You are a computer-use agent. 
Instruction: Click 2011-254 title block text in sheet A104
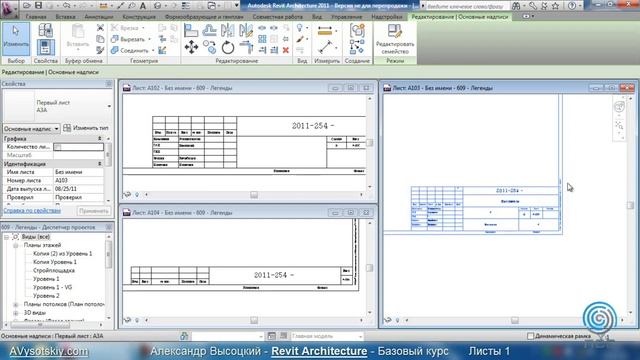click(274, 275)
